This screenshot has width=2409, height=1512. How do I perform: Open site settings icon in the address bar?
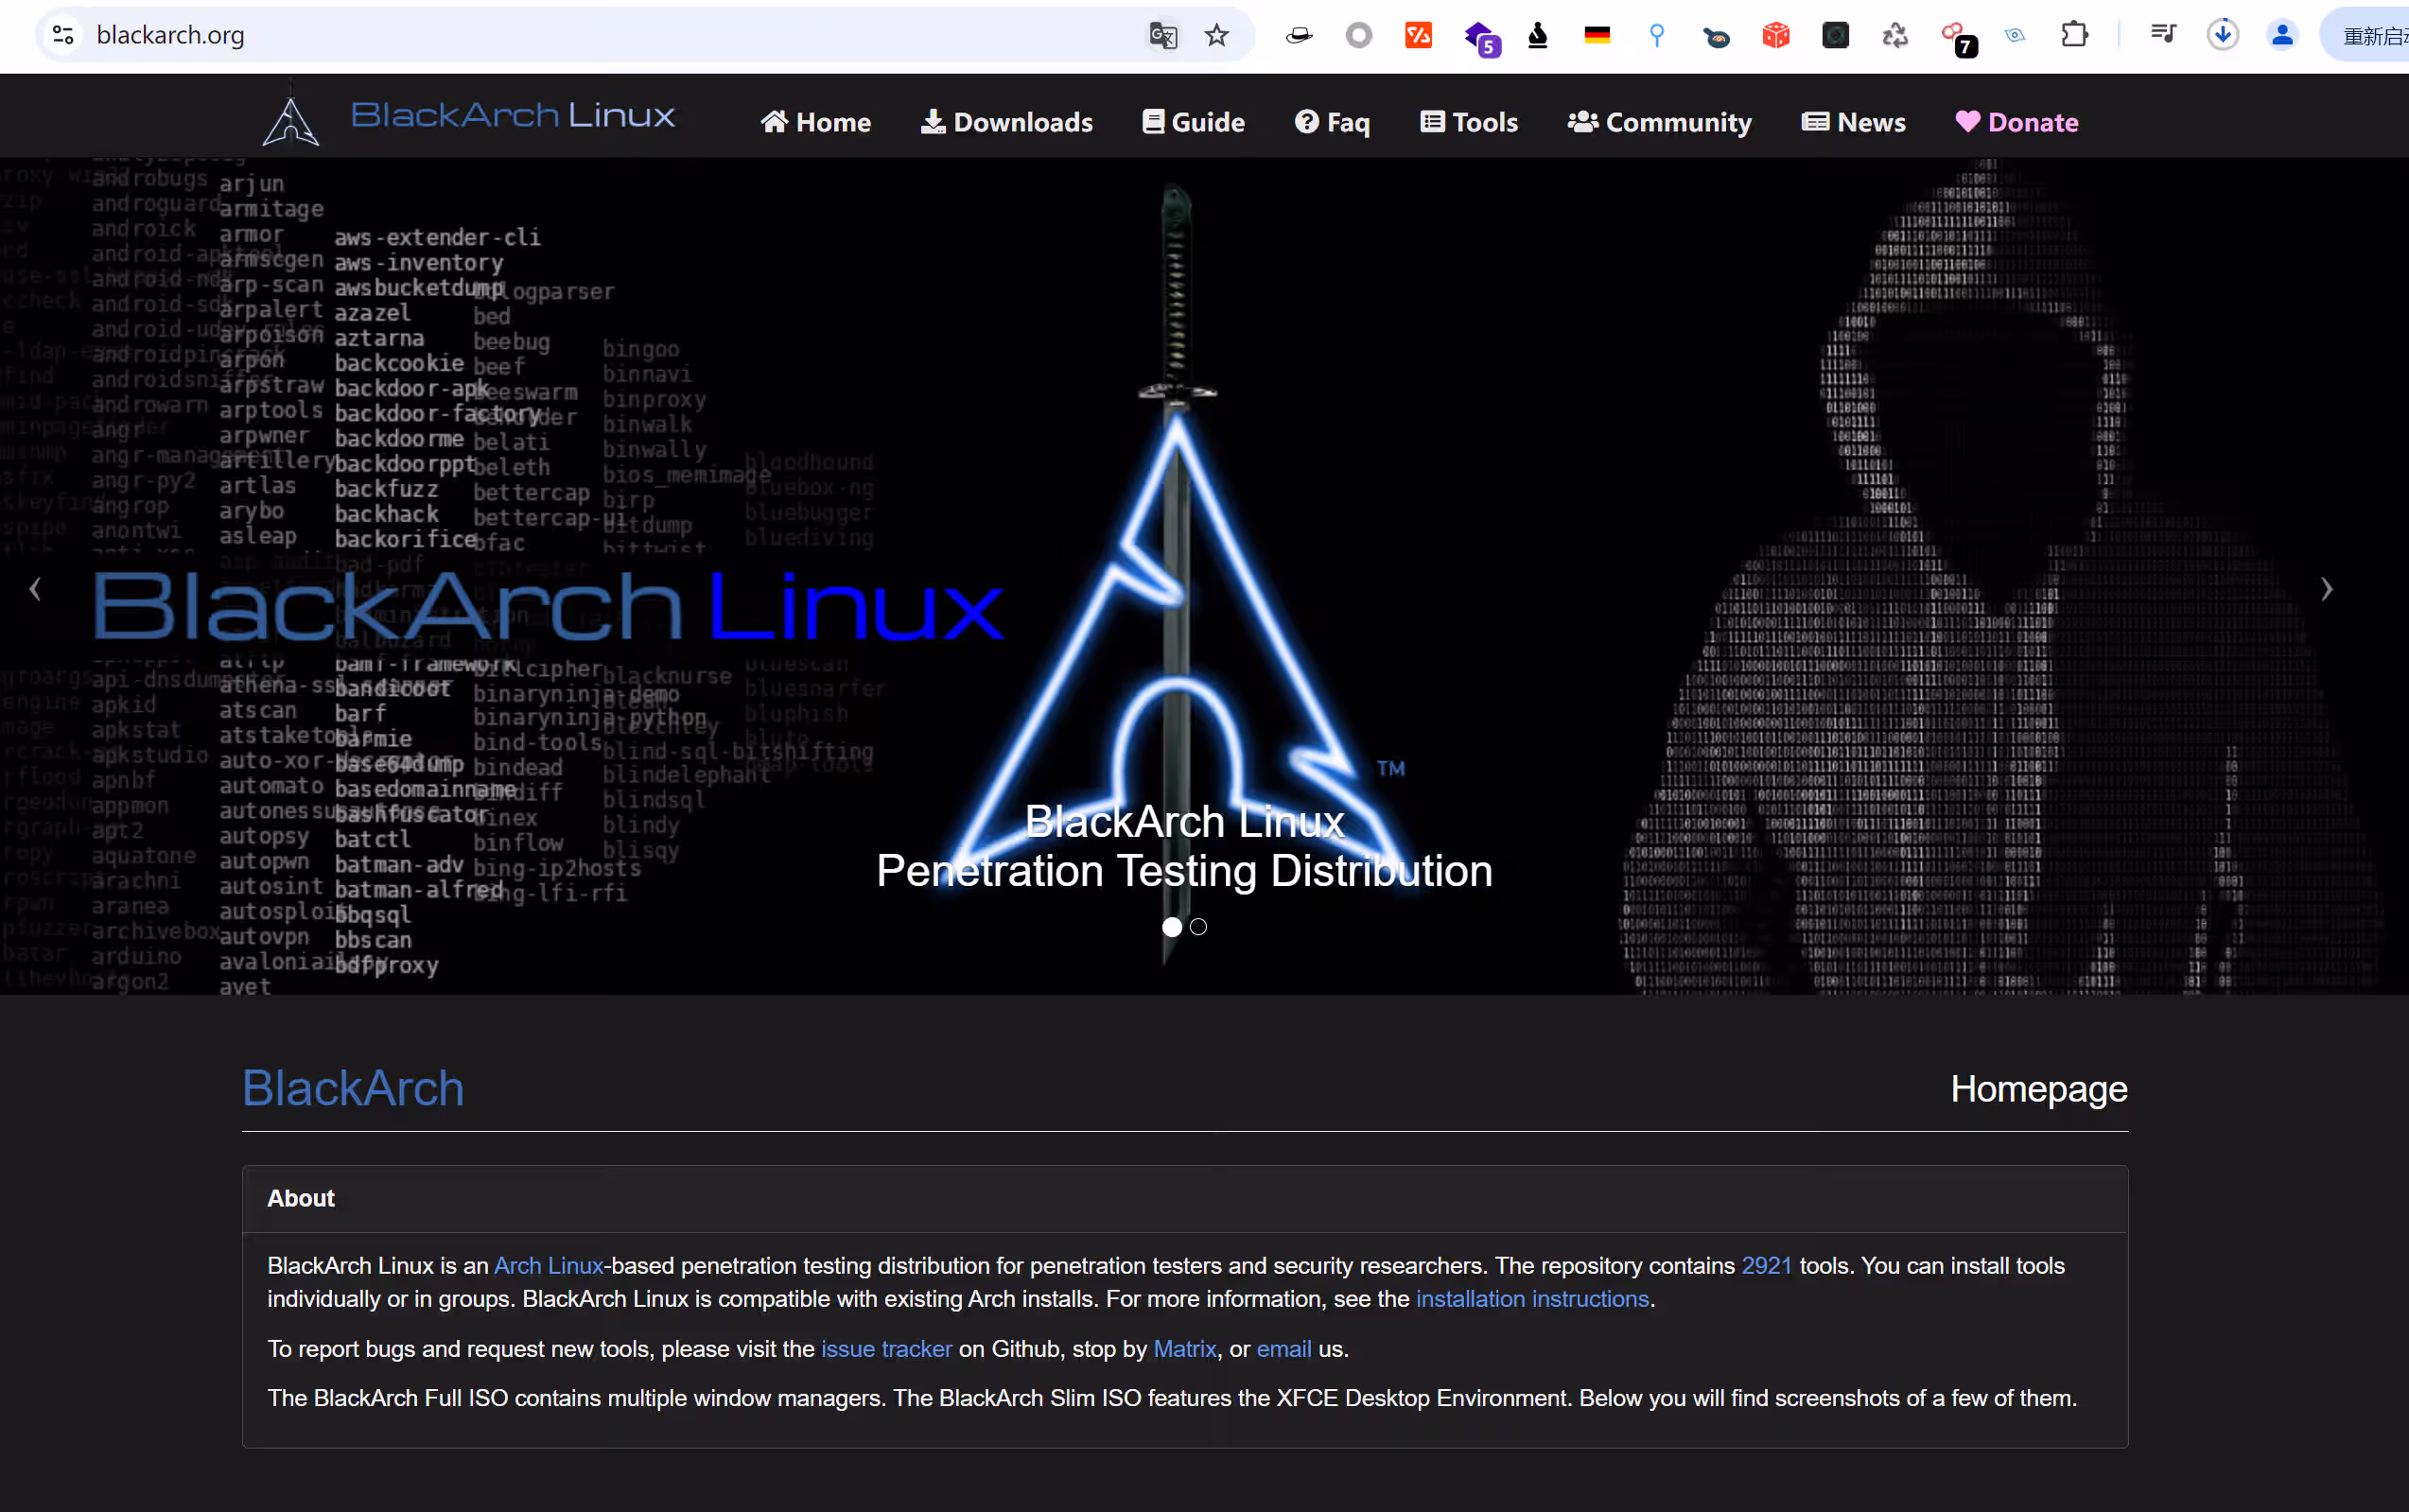[63, 35]
